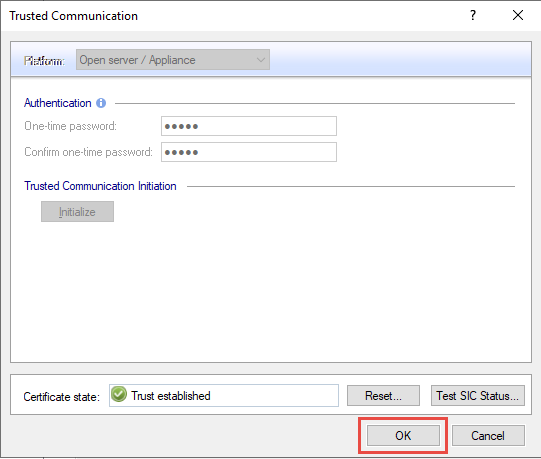Click the Cancel button

pyautogui.click(x=488, y=436)
